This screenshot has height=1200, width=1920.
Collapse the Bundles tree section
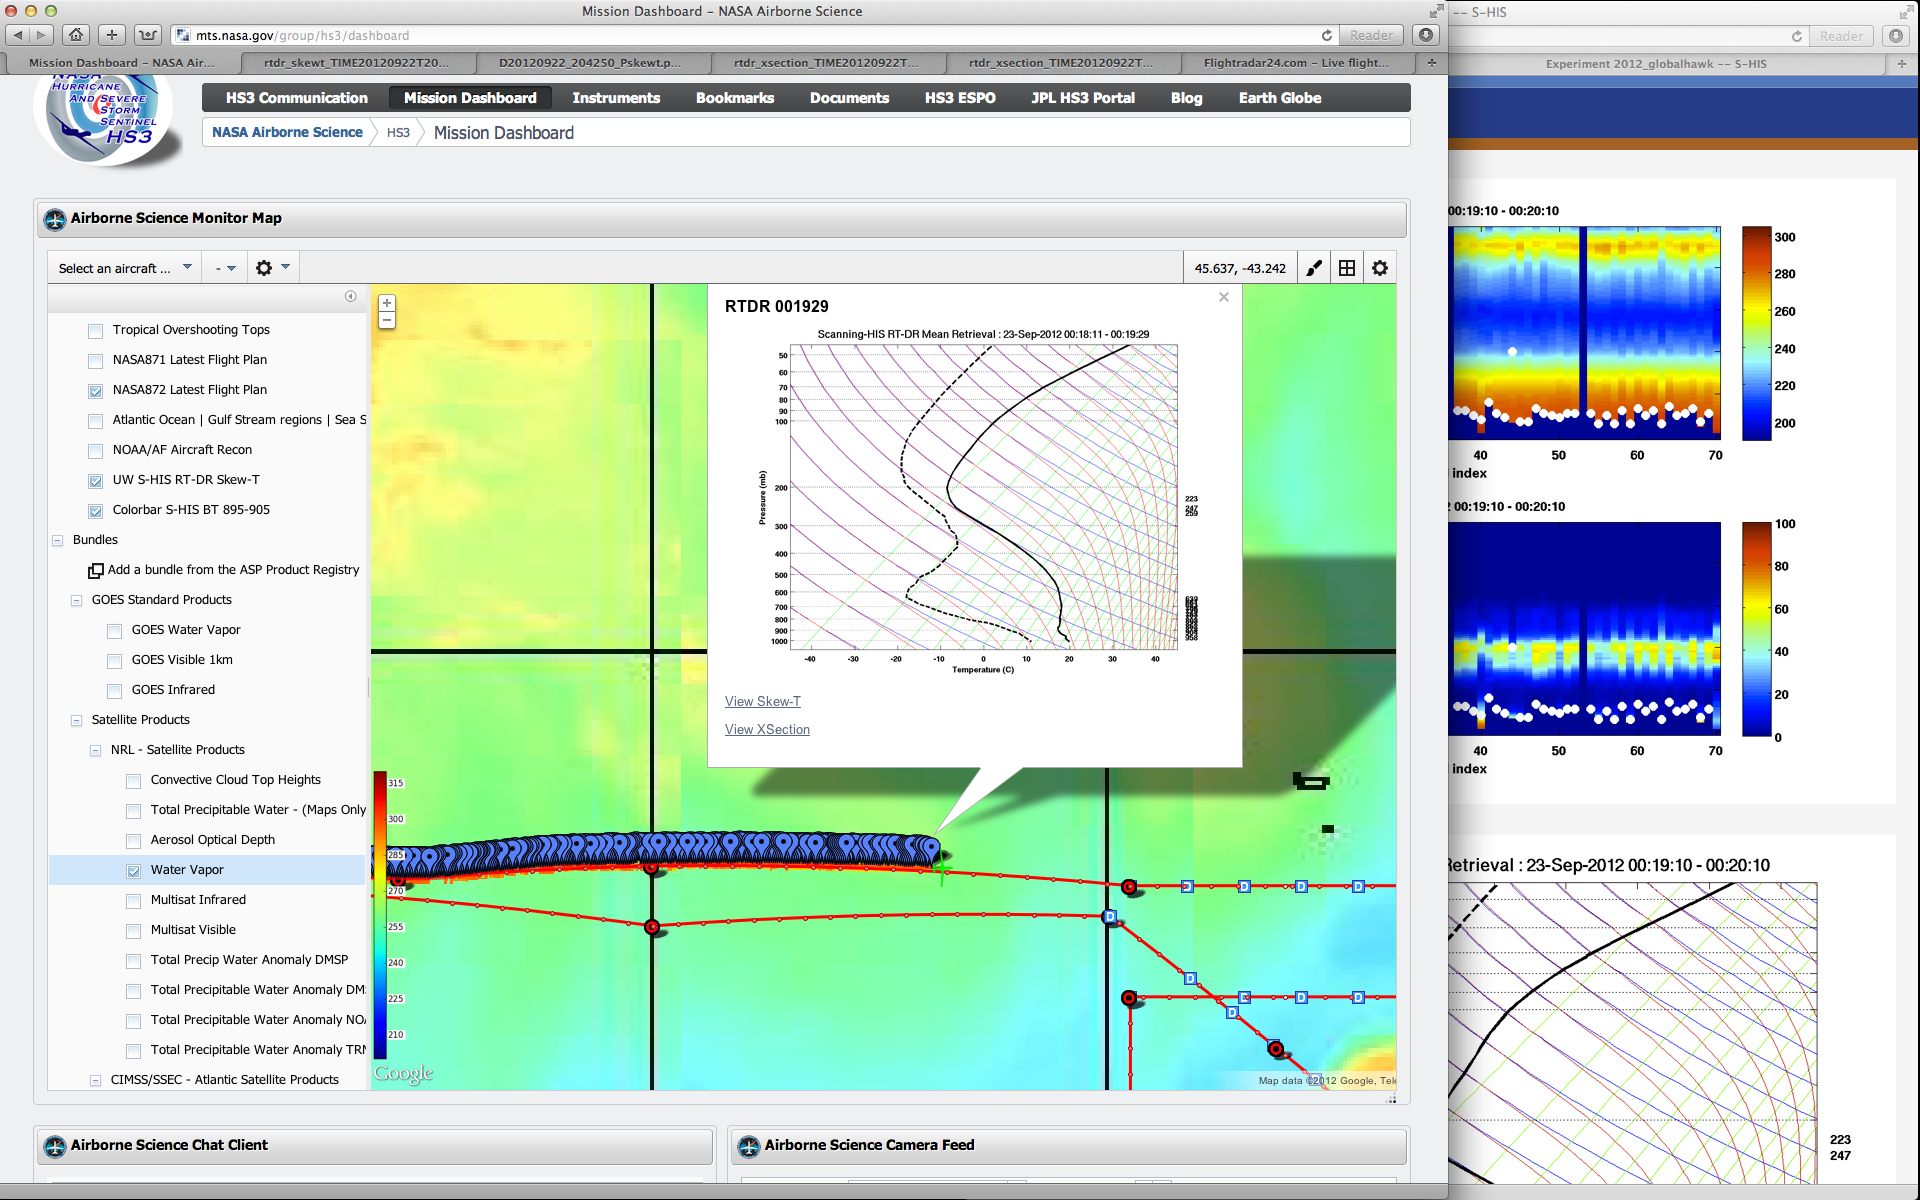[x=58, y=541]
